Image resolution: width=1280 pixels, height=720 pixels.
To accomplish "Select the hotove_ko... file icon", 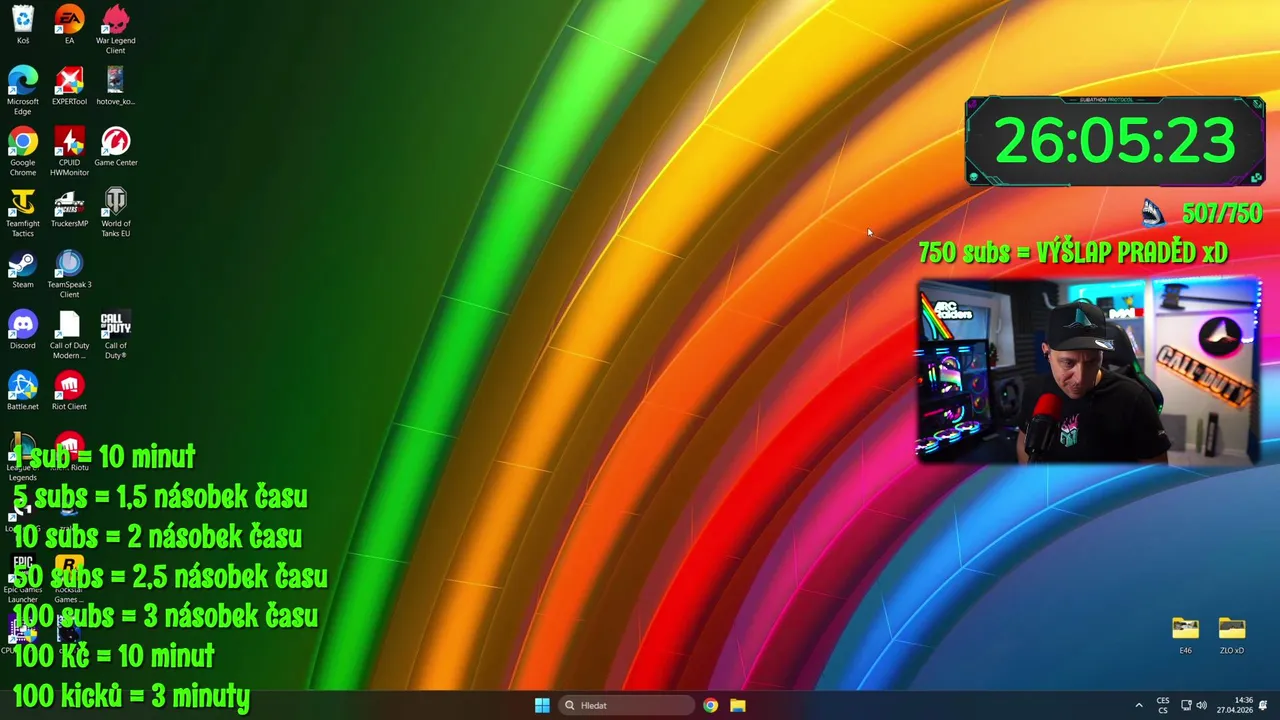I will click(x=116, y=86).
